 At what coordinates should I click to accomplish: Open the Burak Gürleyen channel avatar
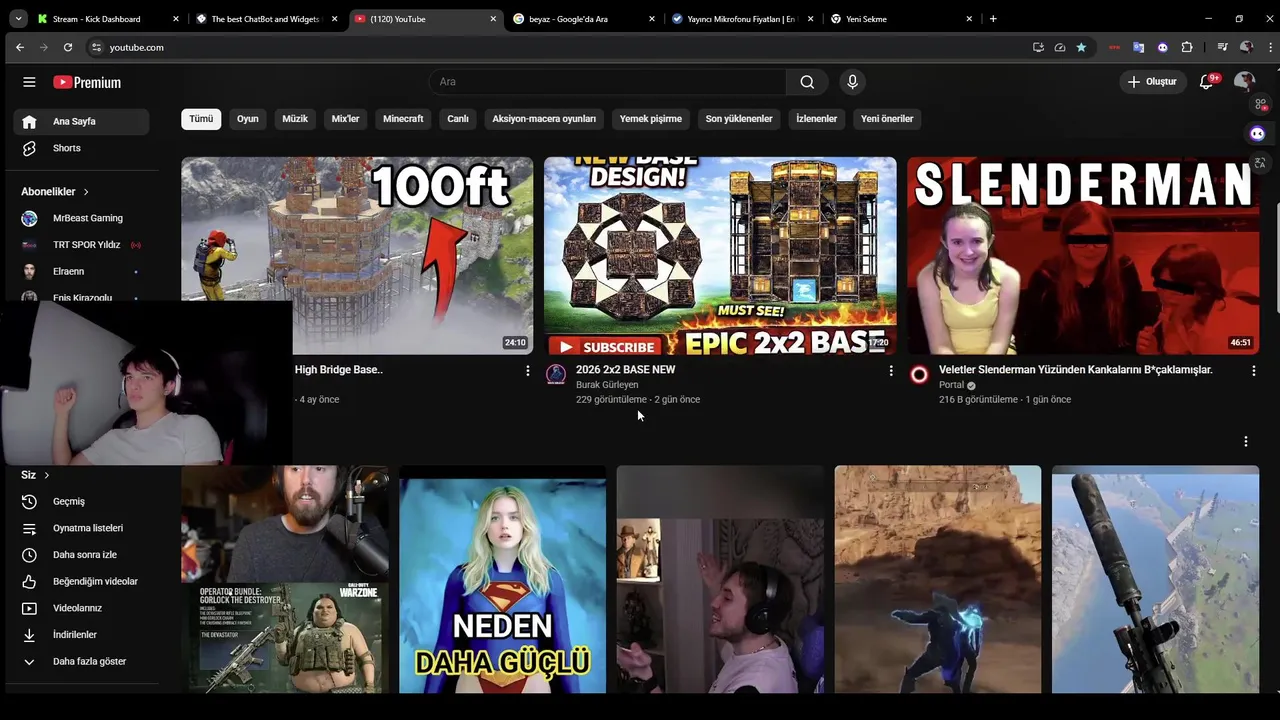(x=556, y=375)
